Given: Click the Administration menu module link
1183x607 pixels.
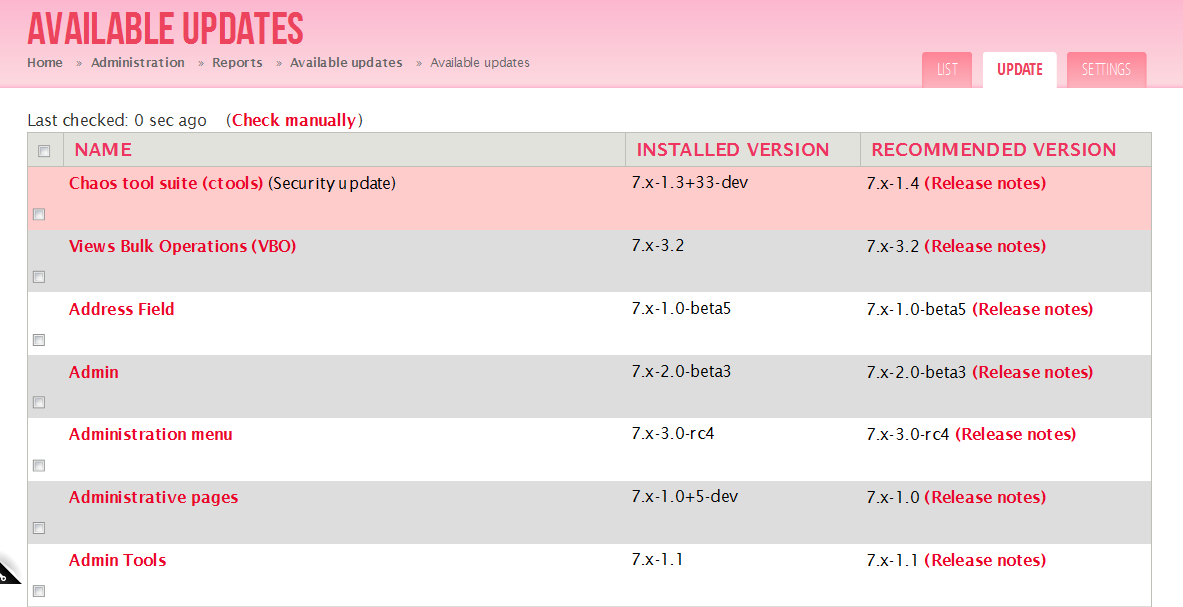Looking at the screenshot, I should pos(151,434).
